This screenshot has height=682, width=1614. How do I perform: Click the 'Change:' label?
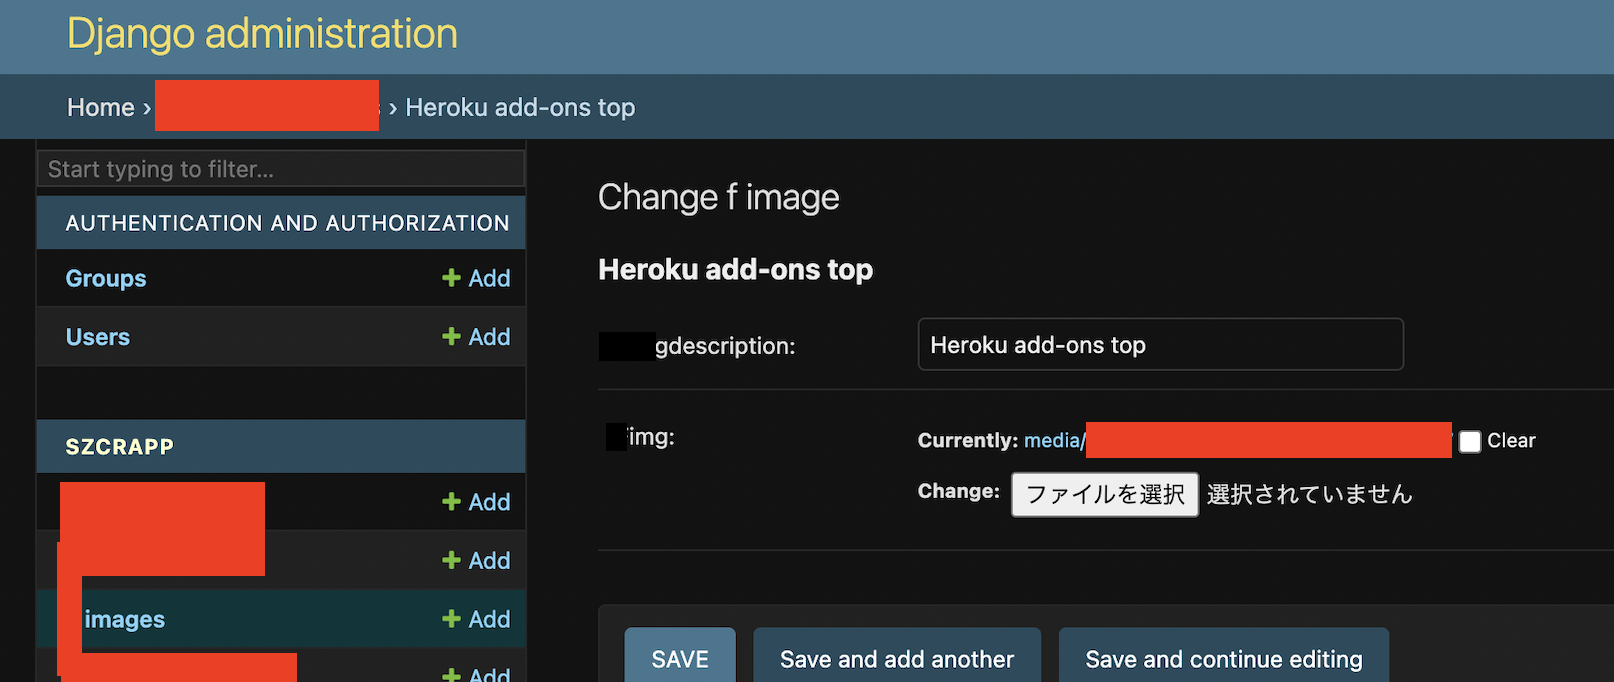tap(959, 491)
